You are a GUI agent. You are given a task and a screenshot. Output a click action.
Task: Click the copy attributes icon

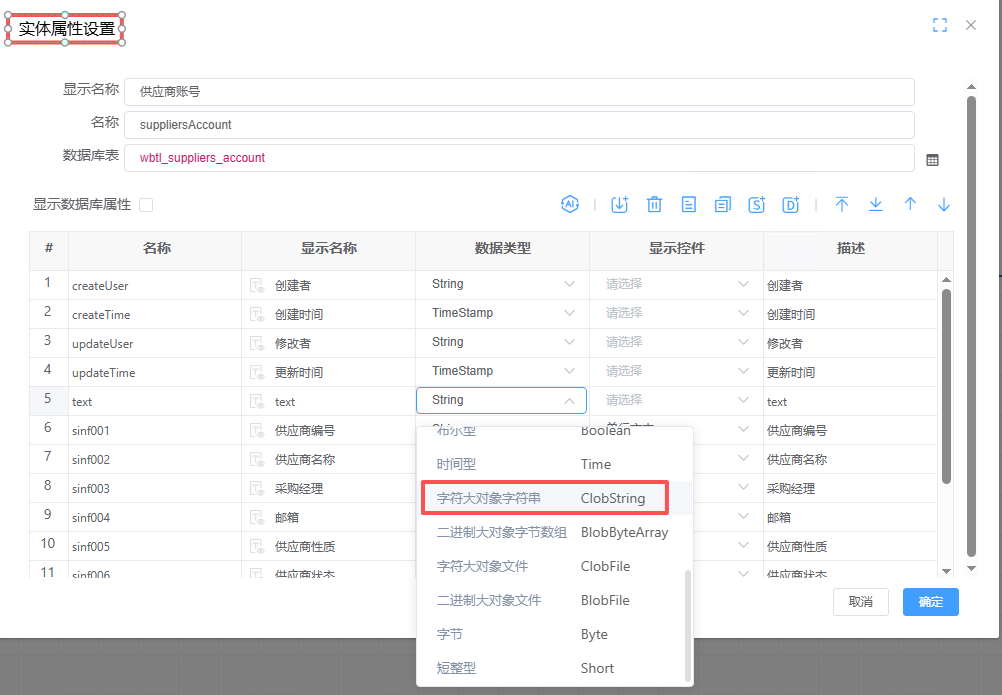[x=722, y=204]
